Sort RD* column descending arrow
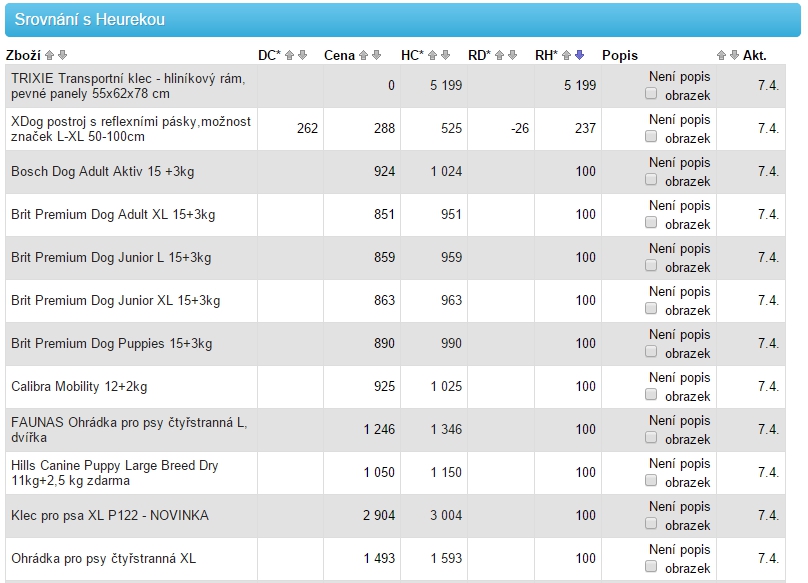This screenshot has height=583, width=808. tap(513, 56)
